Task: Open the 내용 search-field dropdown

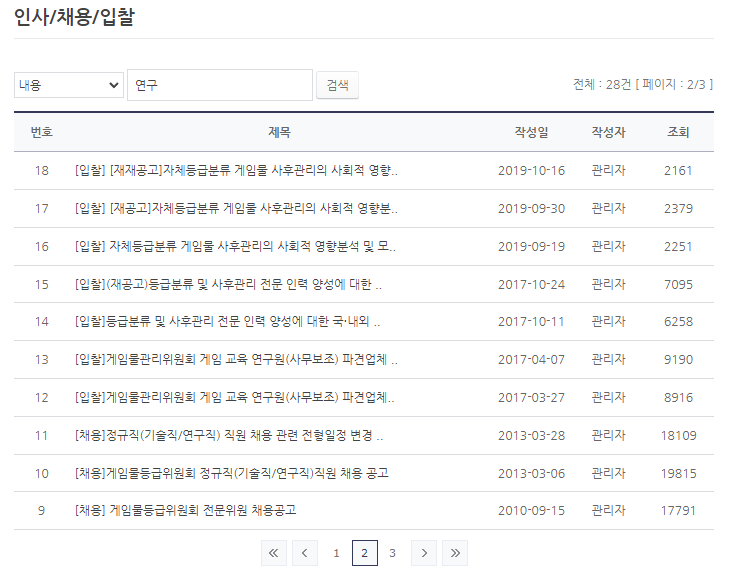Action: click(x=69, y=85)
